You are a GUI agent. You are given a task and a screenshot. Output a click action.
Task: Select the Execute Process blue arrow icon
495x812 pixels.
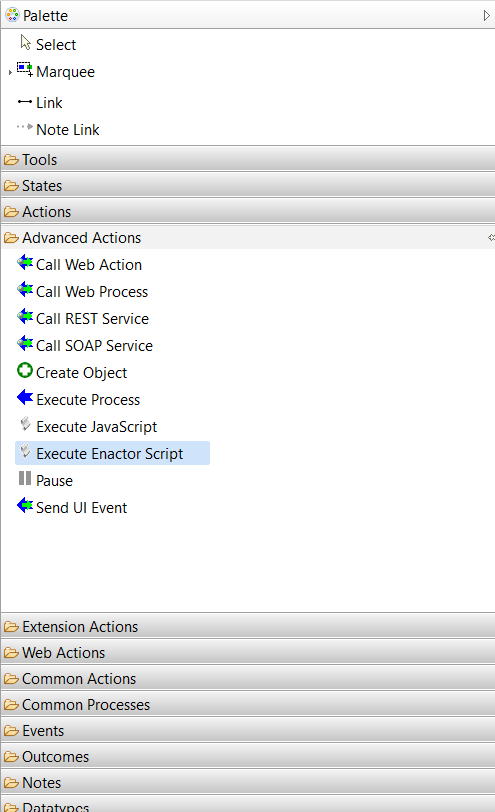(x=25, y=398)
